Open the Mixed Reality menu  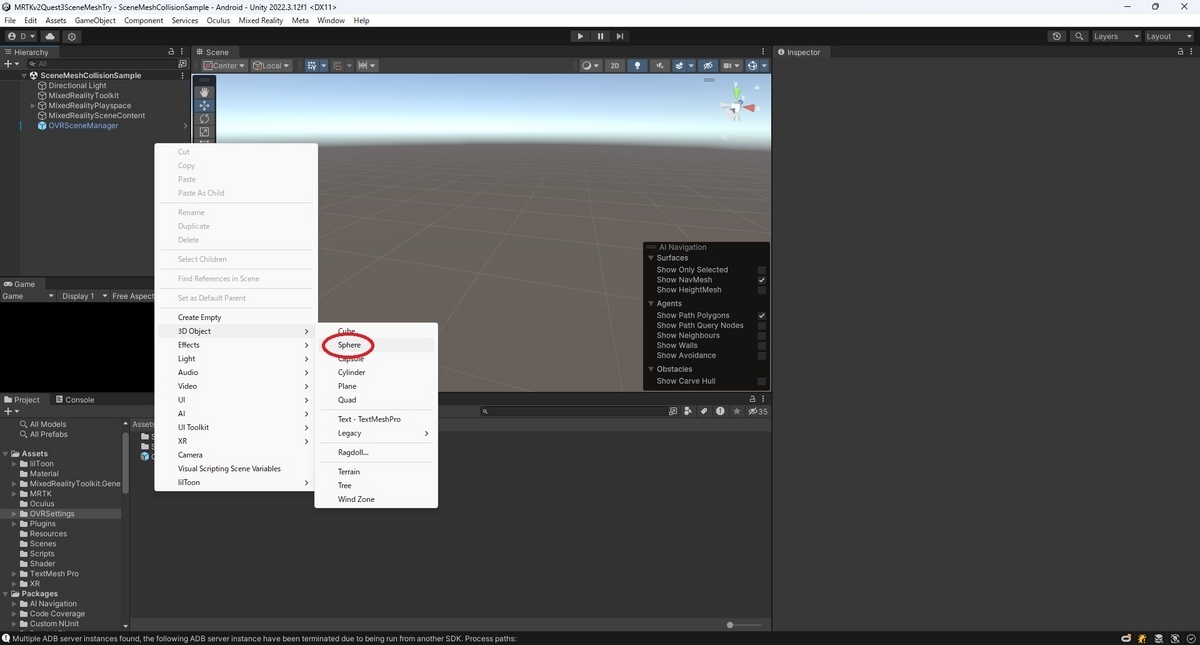click(260, 20)
